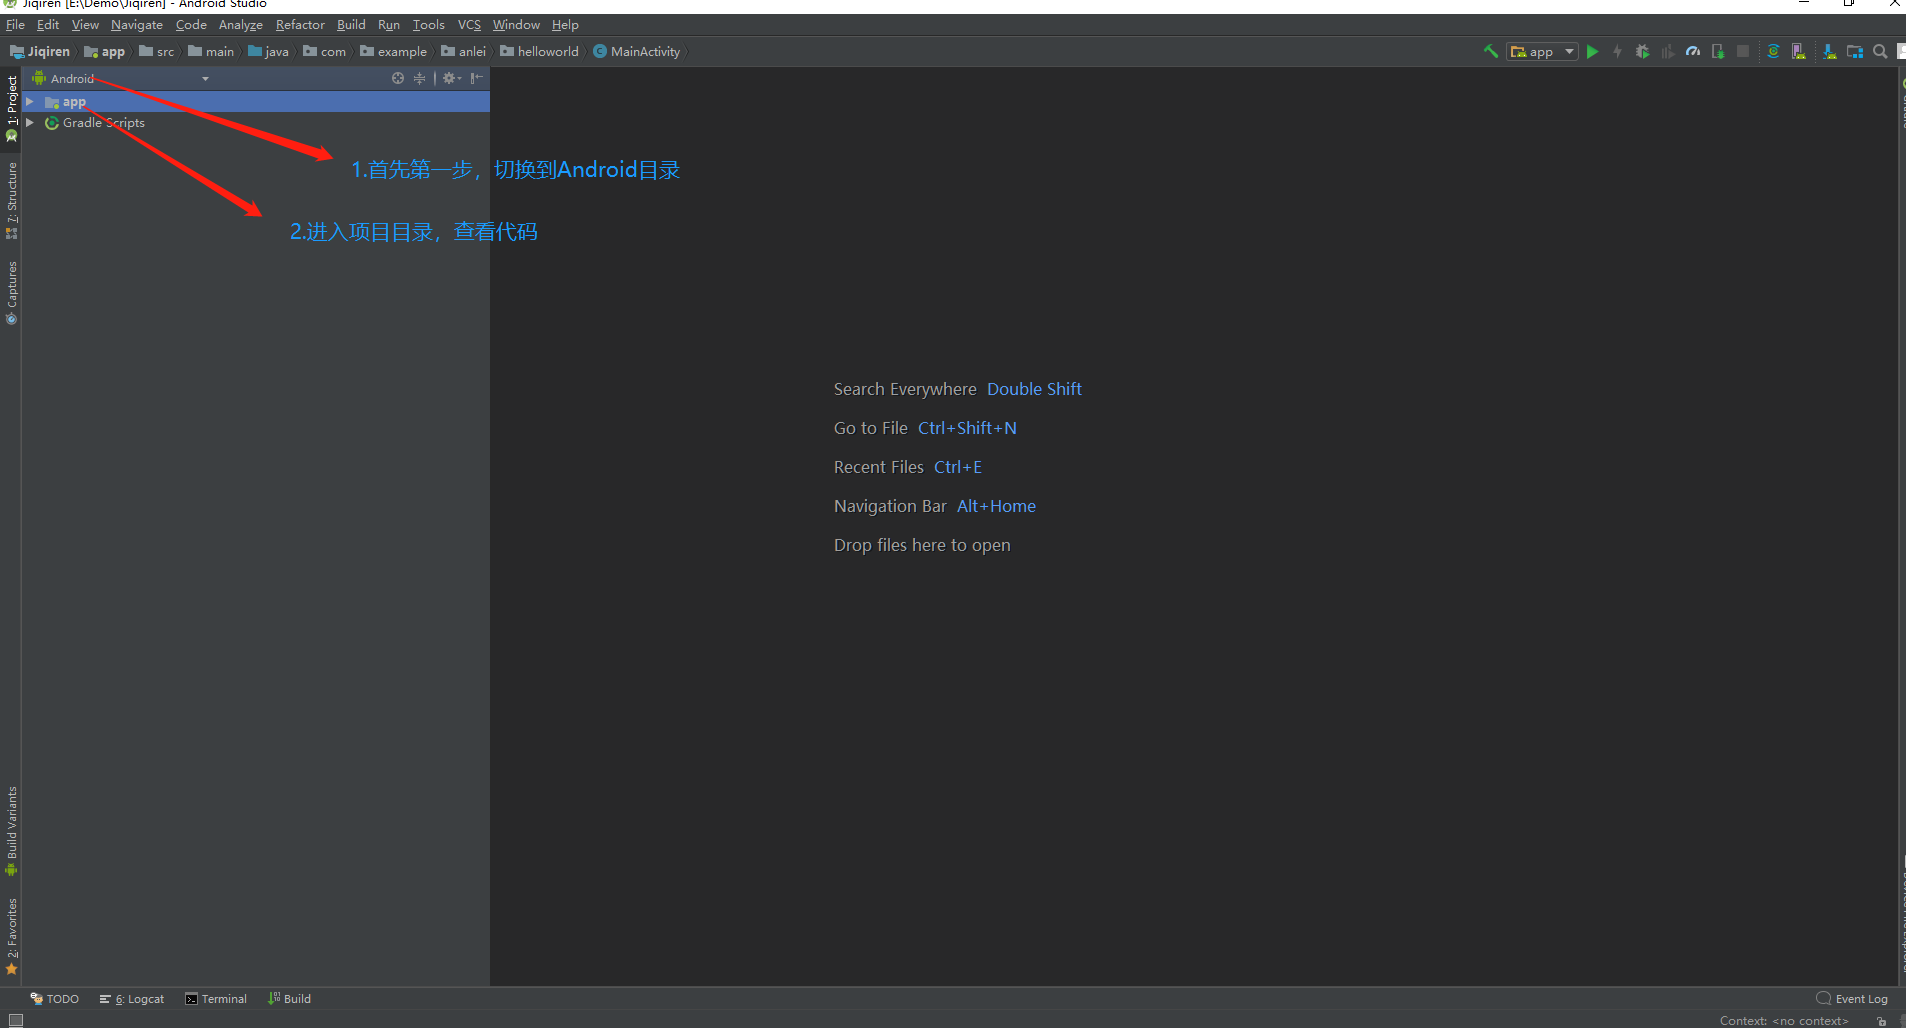Open the Profile app gauge icon
The image size is (1906, 1028).
pyautogui.click(x=1692, y=51)
